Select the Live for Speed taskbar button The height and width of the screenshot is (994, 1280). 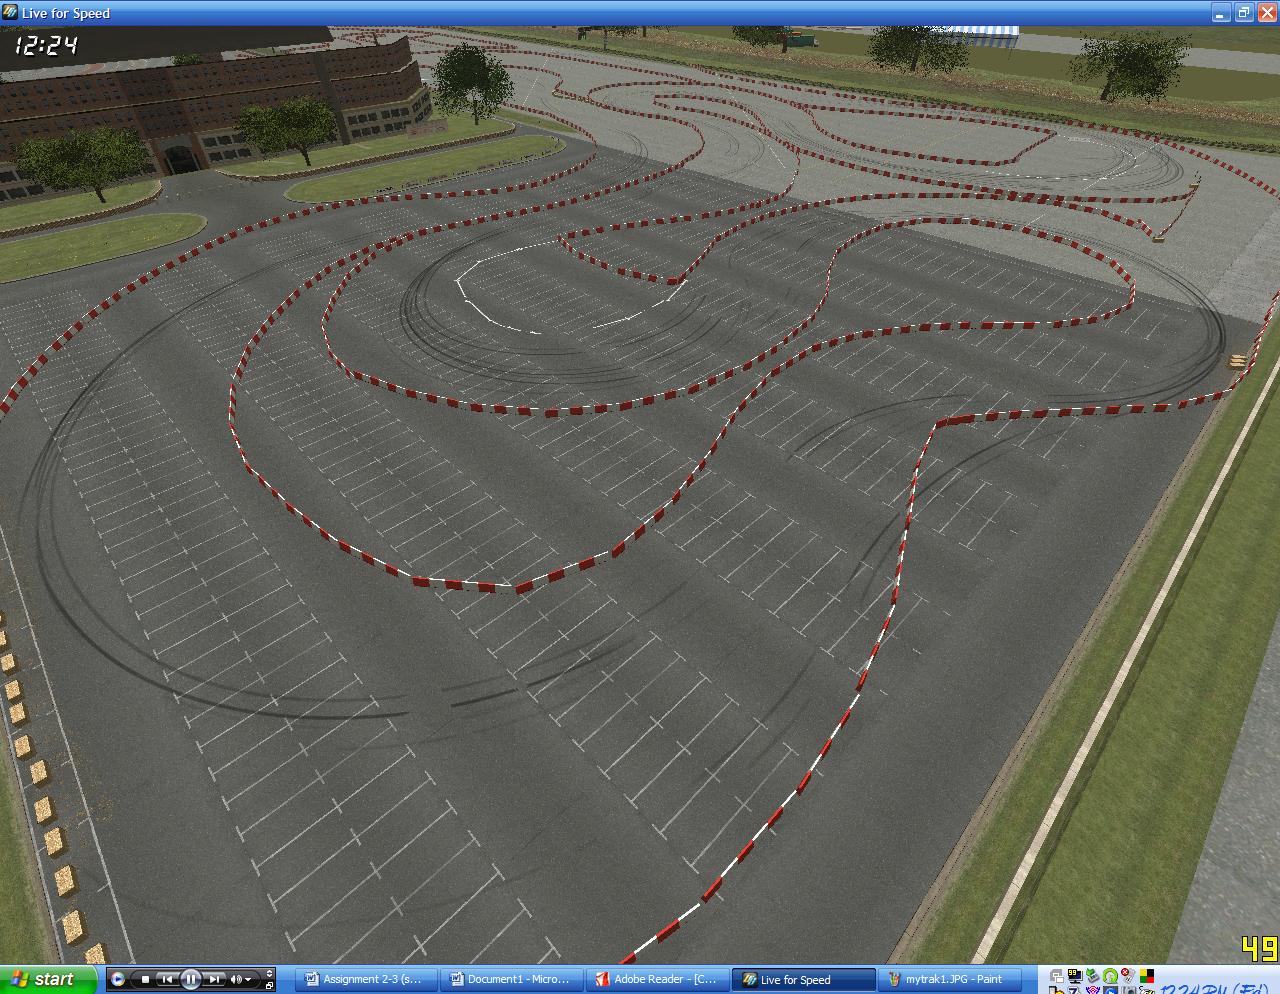click(x=804, y=979)
